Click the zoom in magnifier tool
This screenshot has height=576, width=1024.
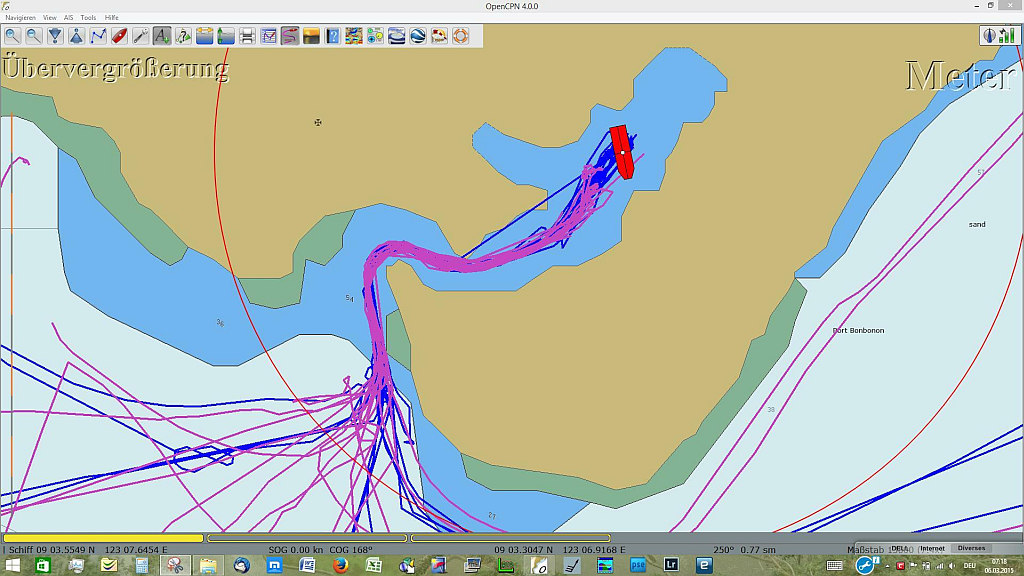[12, 36]
